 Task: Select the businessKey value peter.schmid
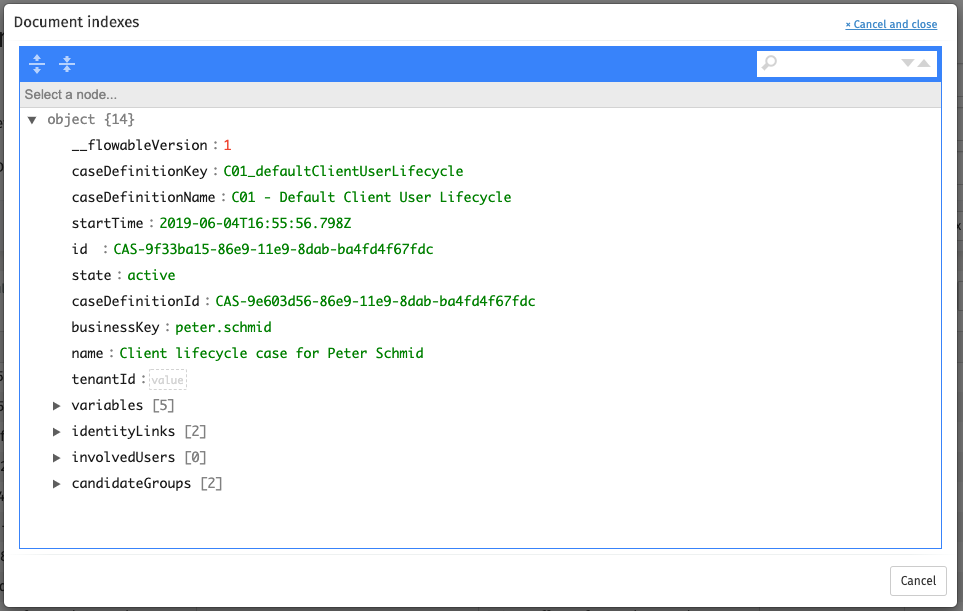(223, 327)
